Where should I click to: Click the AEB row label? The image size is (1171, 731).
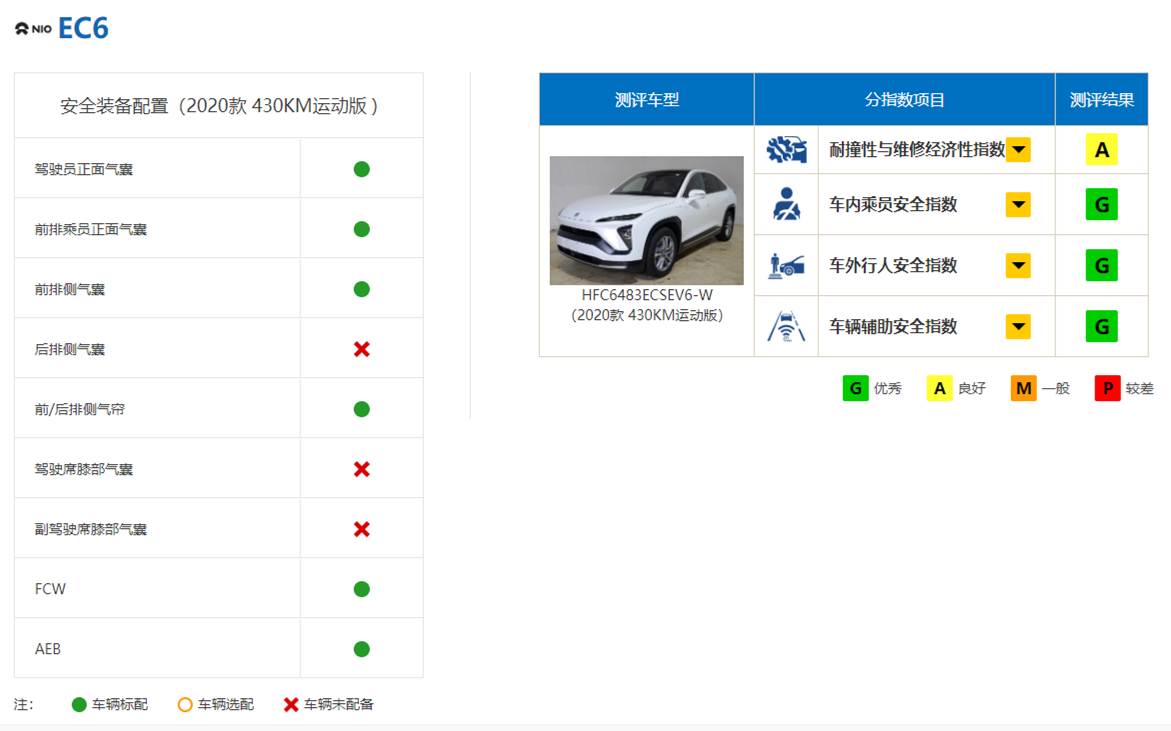[x=48, y=649]
